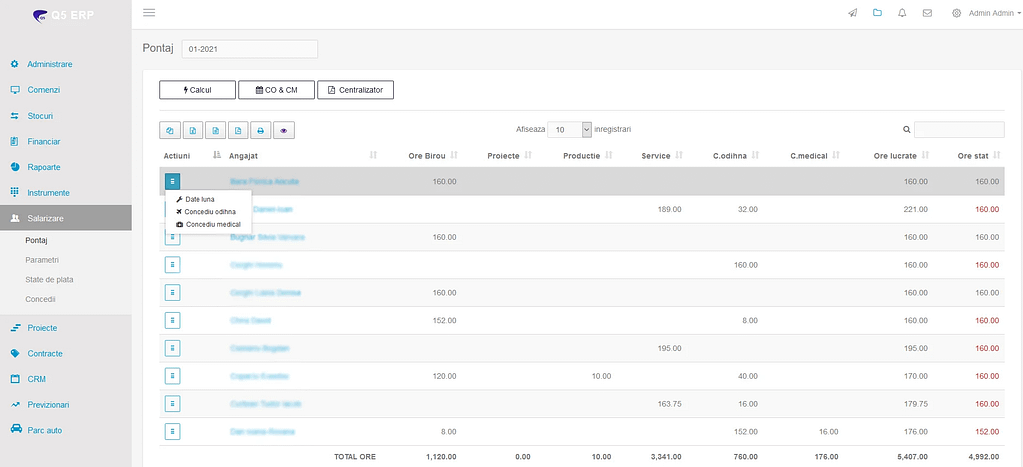Screen dimensions: 1023x467
Task: Open actions button for row with 8.00 Ore Birou
Action: click(x=172, y=432)
